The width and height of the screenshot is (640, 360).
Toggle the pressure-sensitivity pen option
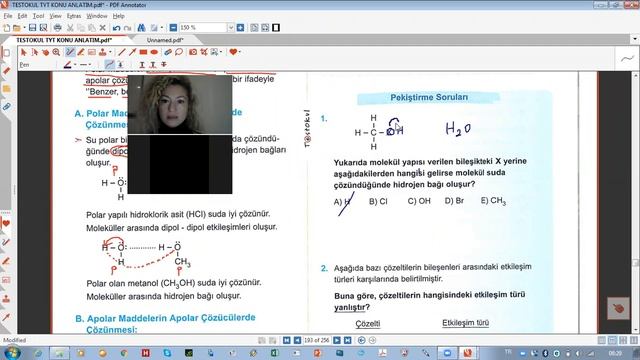coord(120,64)
